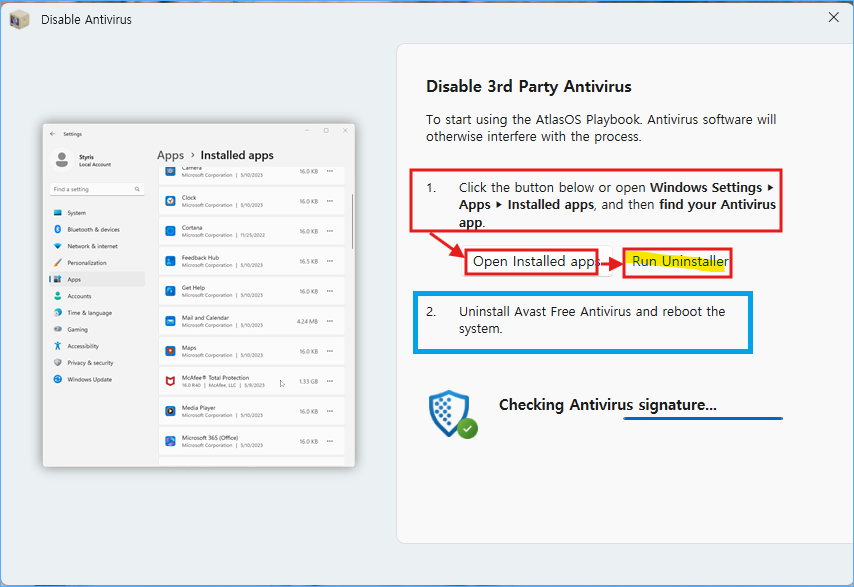Screen dimensions: 854x587
Task: Click the 'Disable Antivirus' window title text
Action: pos(86,20)
